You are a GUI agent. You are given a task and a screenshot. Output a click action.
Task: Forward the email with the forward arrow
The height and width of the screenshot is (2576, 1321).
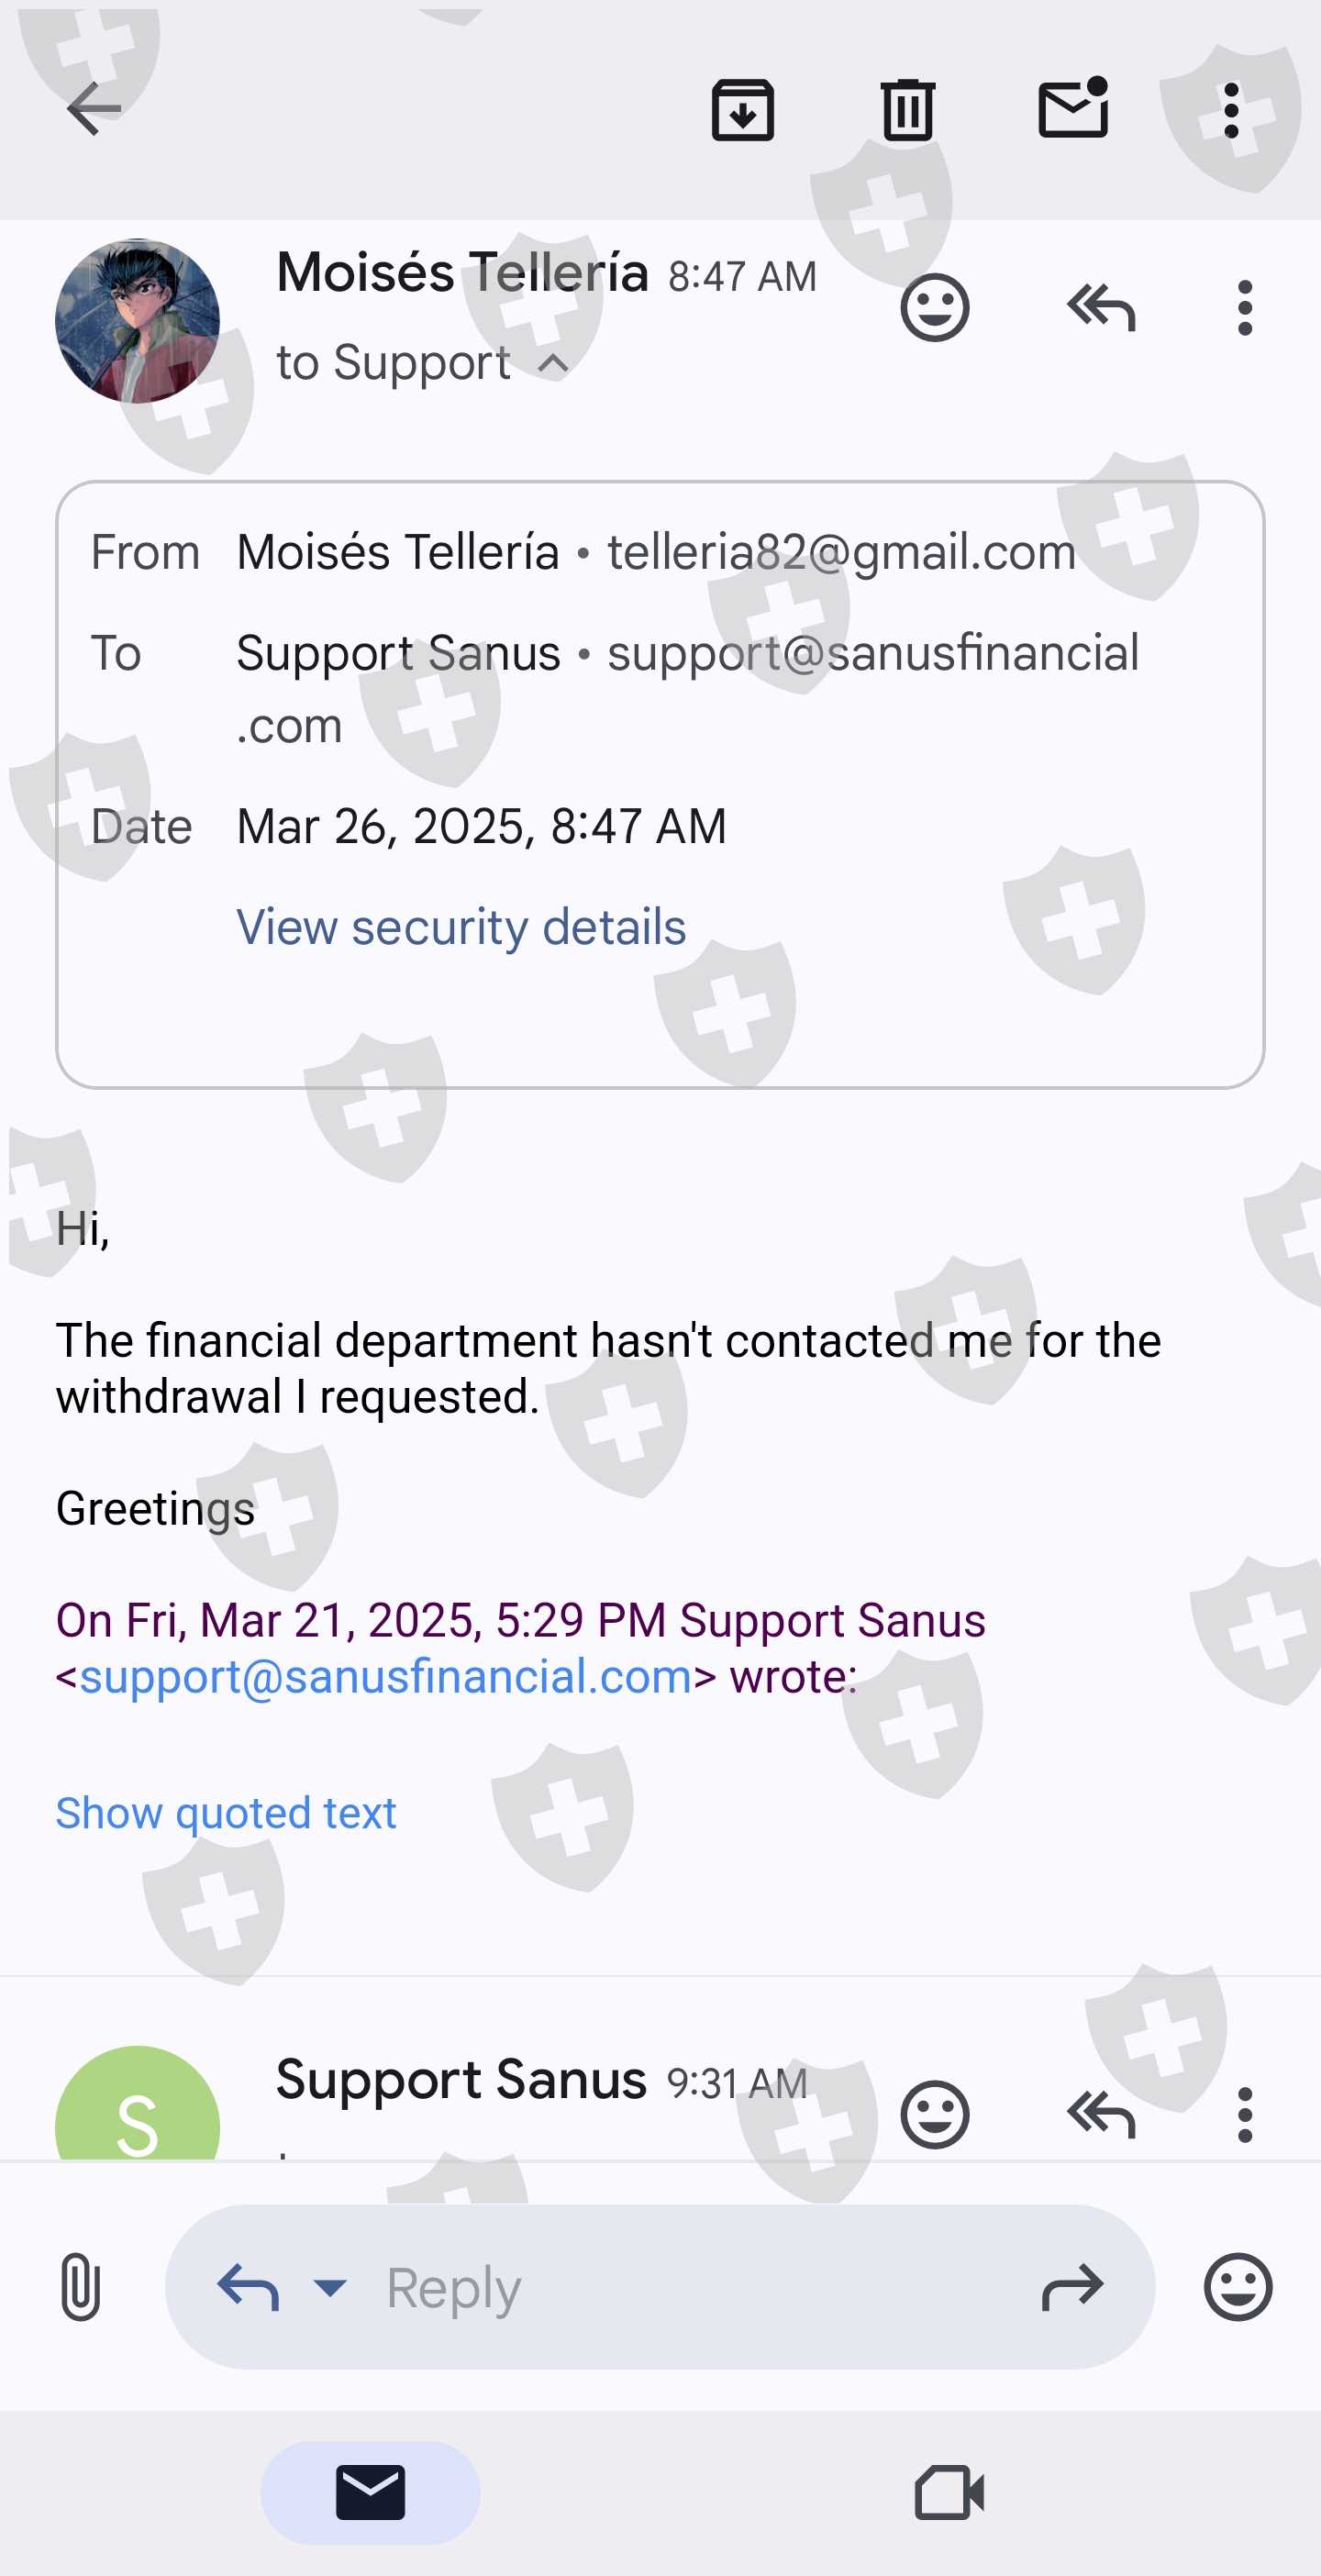pos(1072,2286)
